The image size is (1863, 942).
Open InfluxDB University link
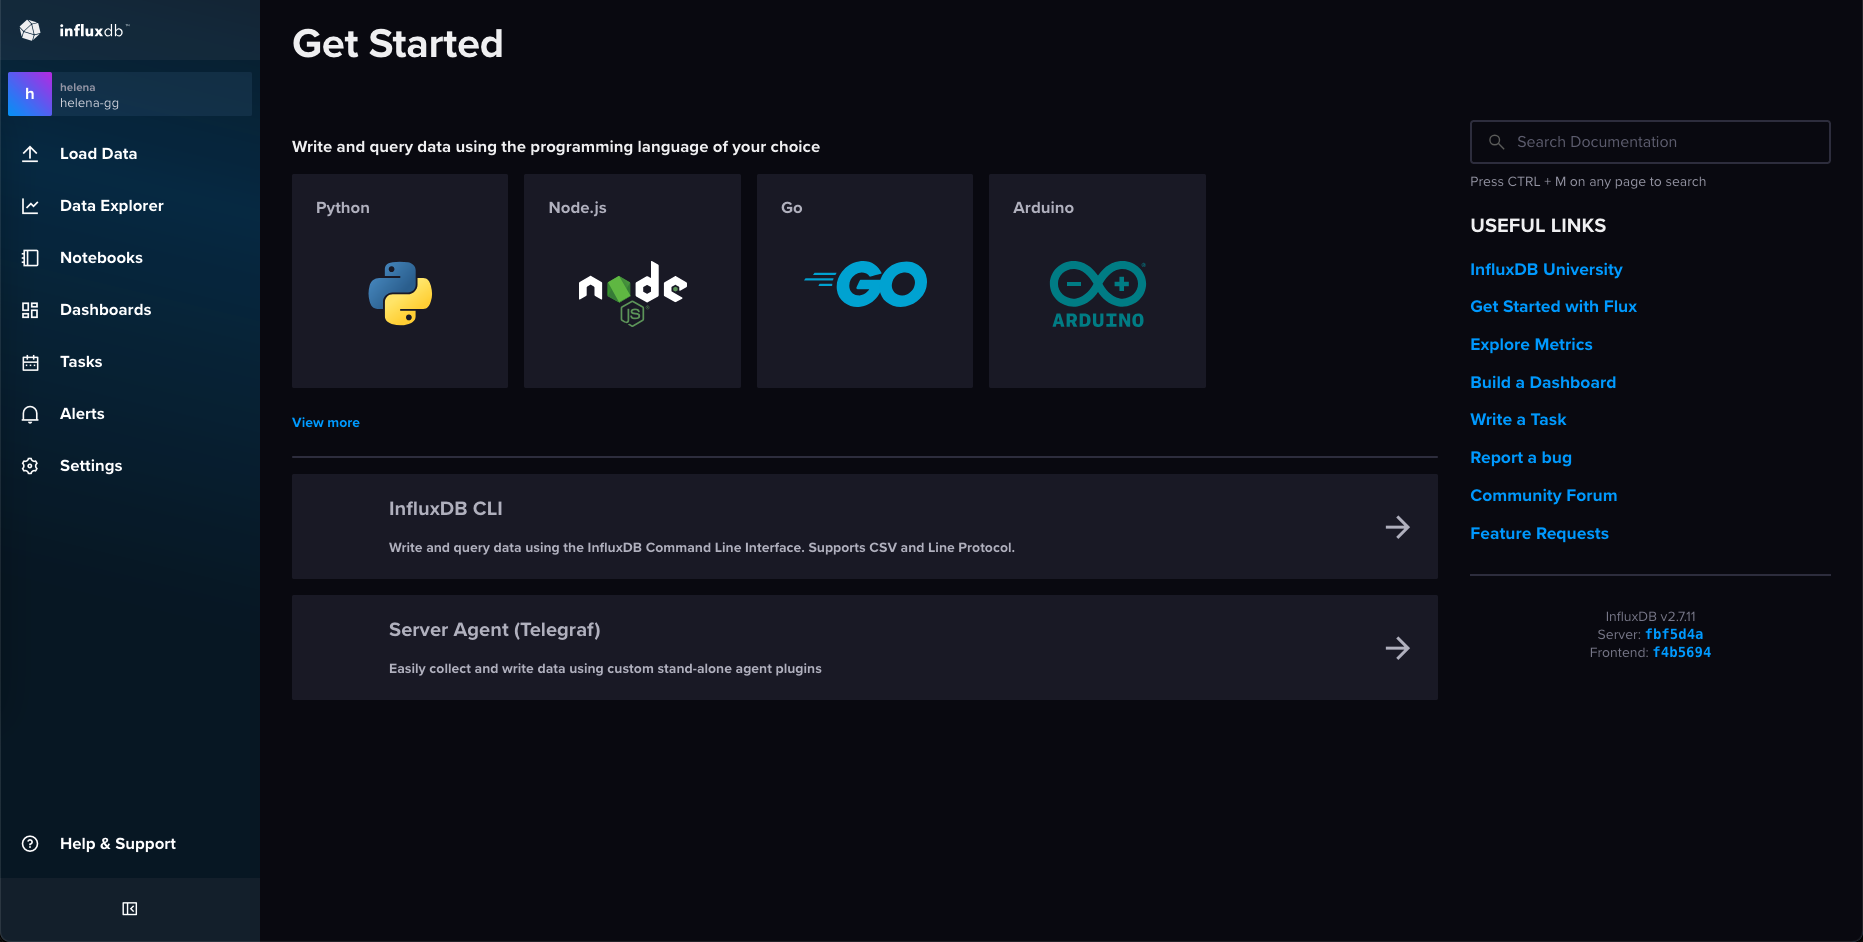pos(1546,270)
